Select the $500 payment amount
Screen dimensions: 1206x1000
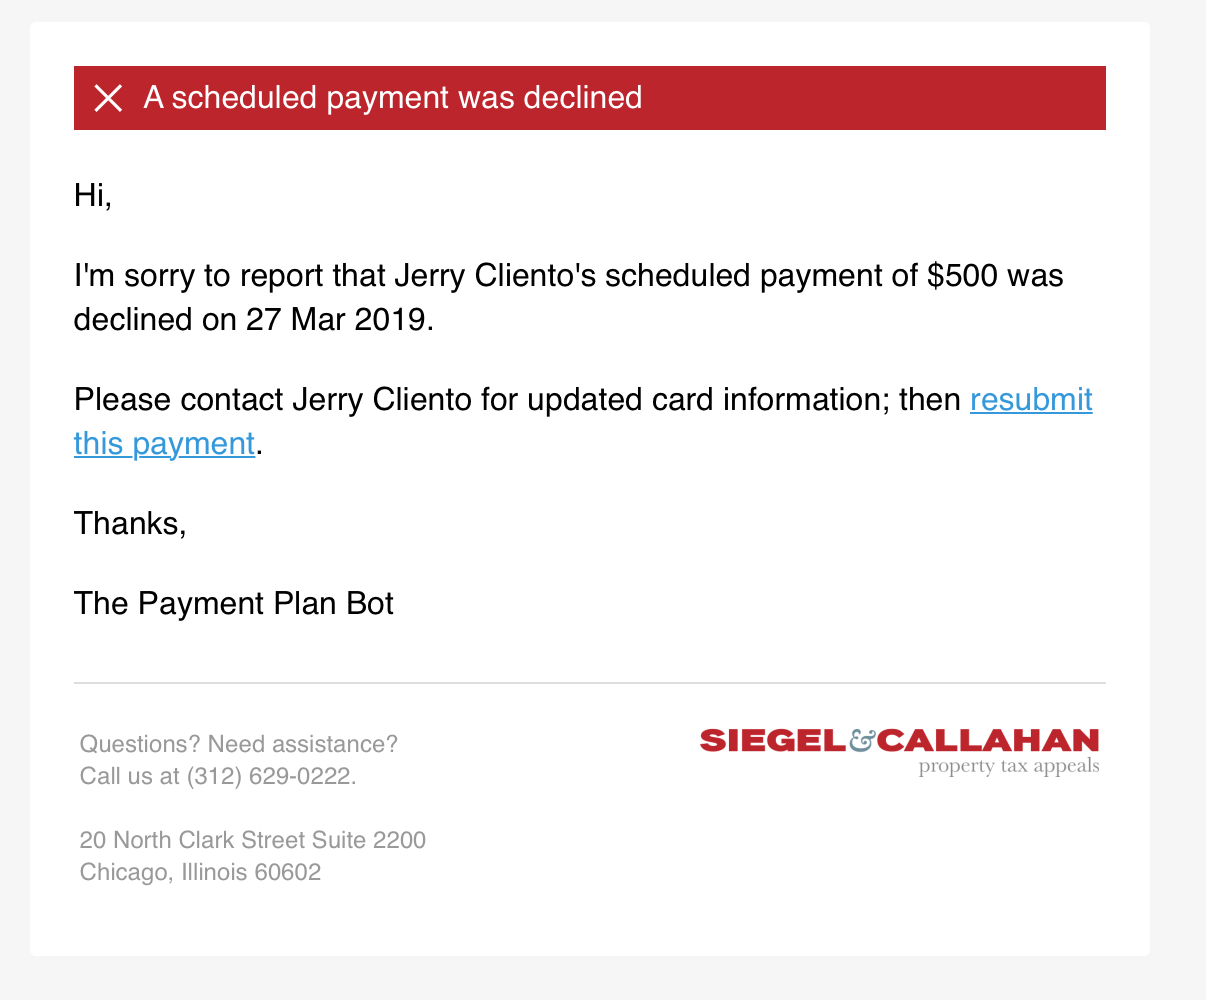pyautogui.click(x=962, y=275)
